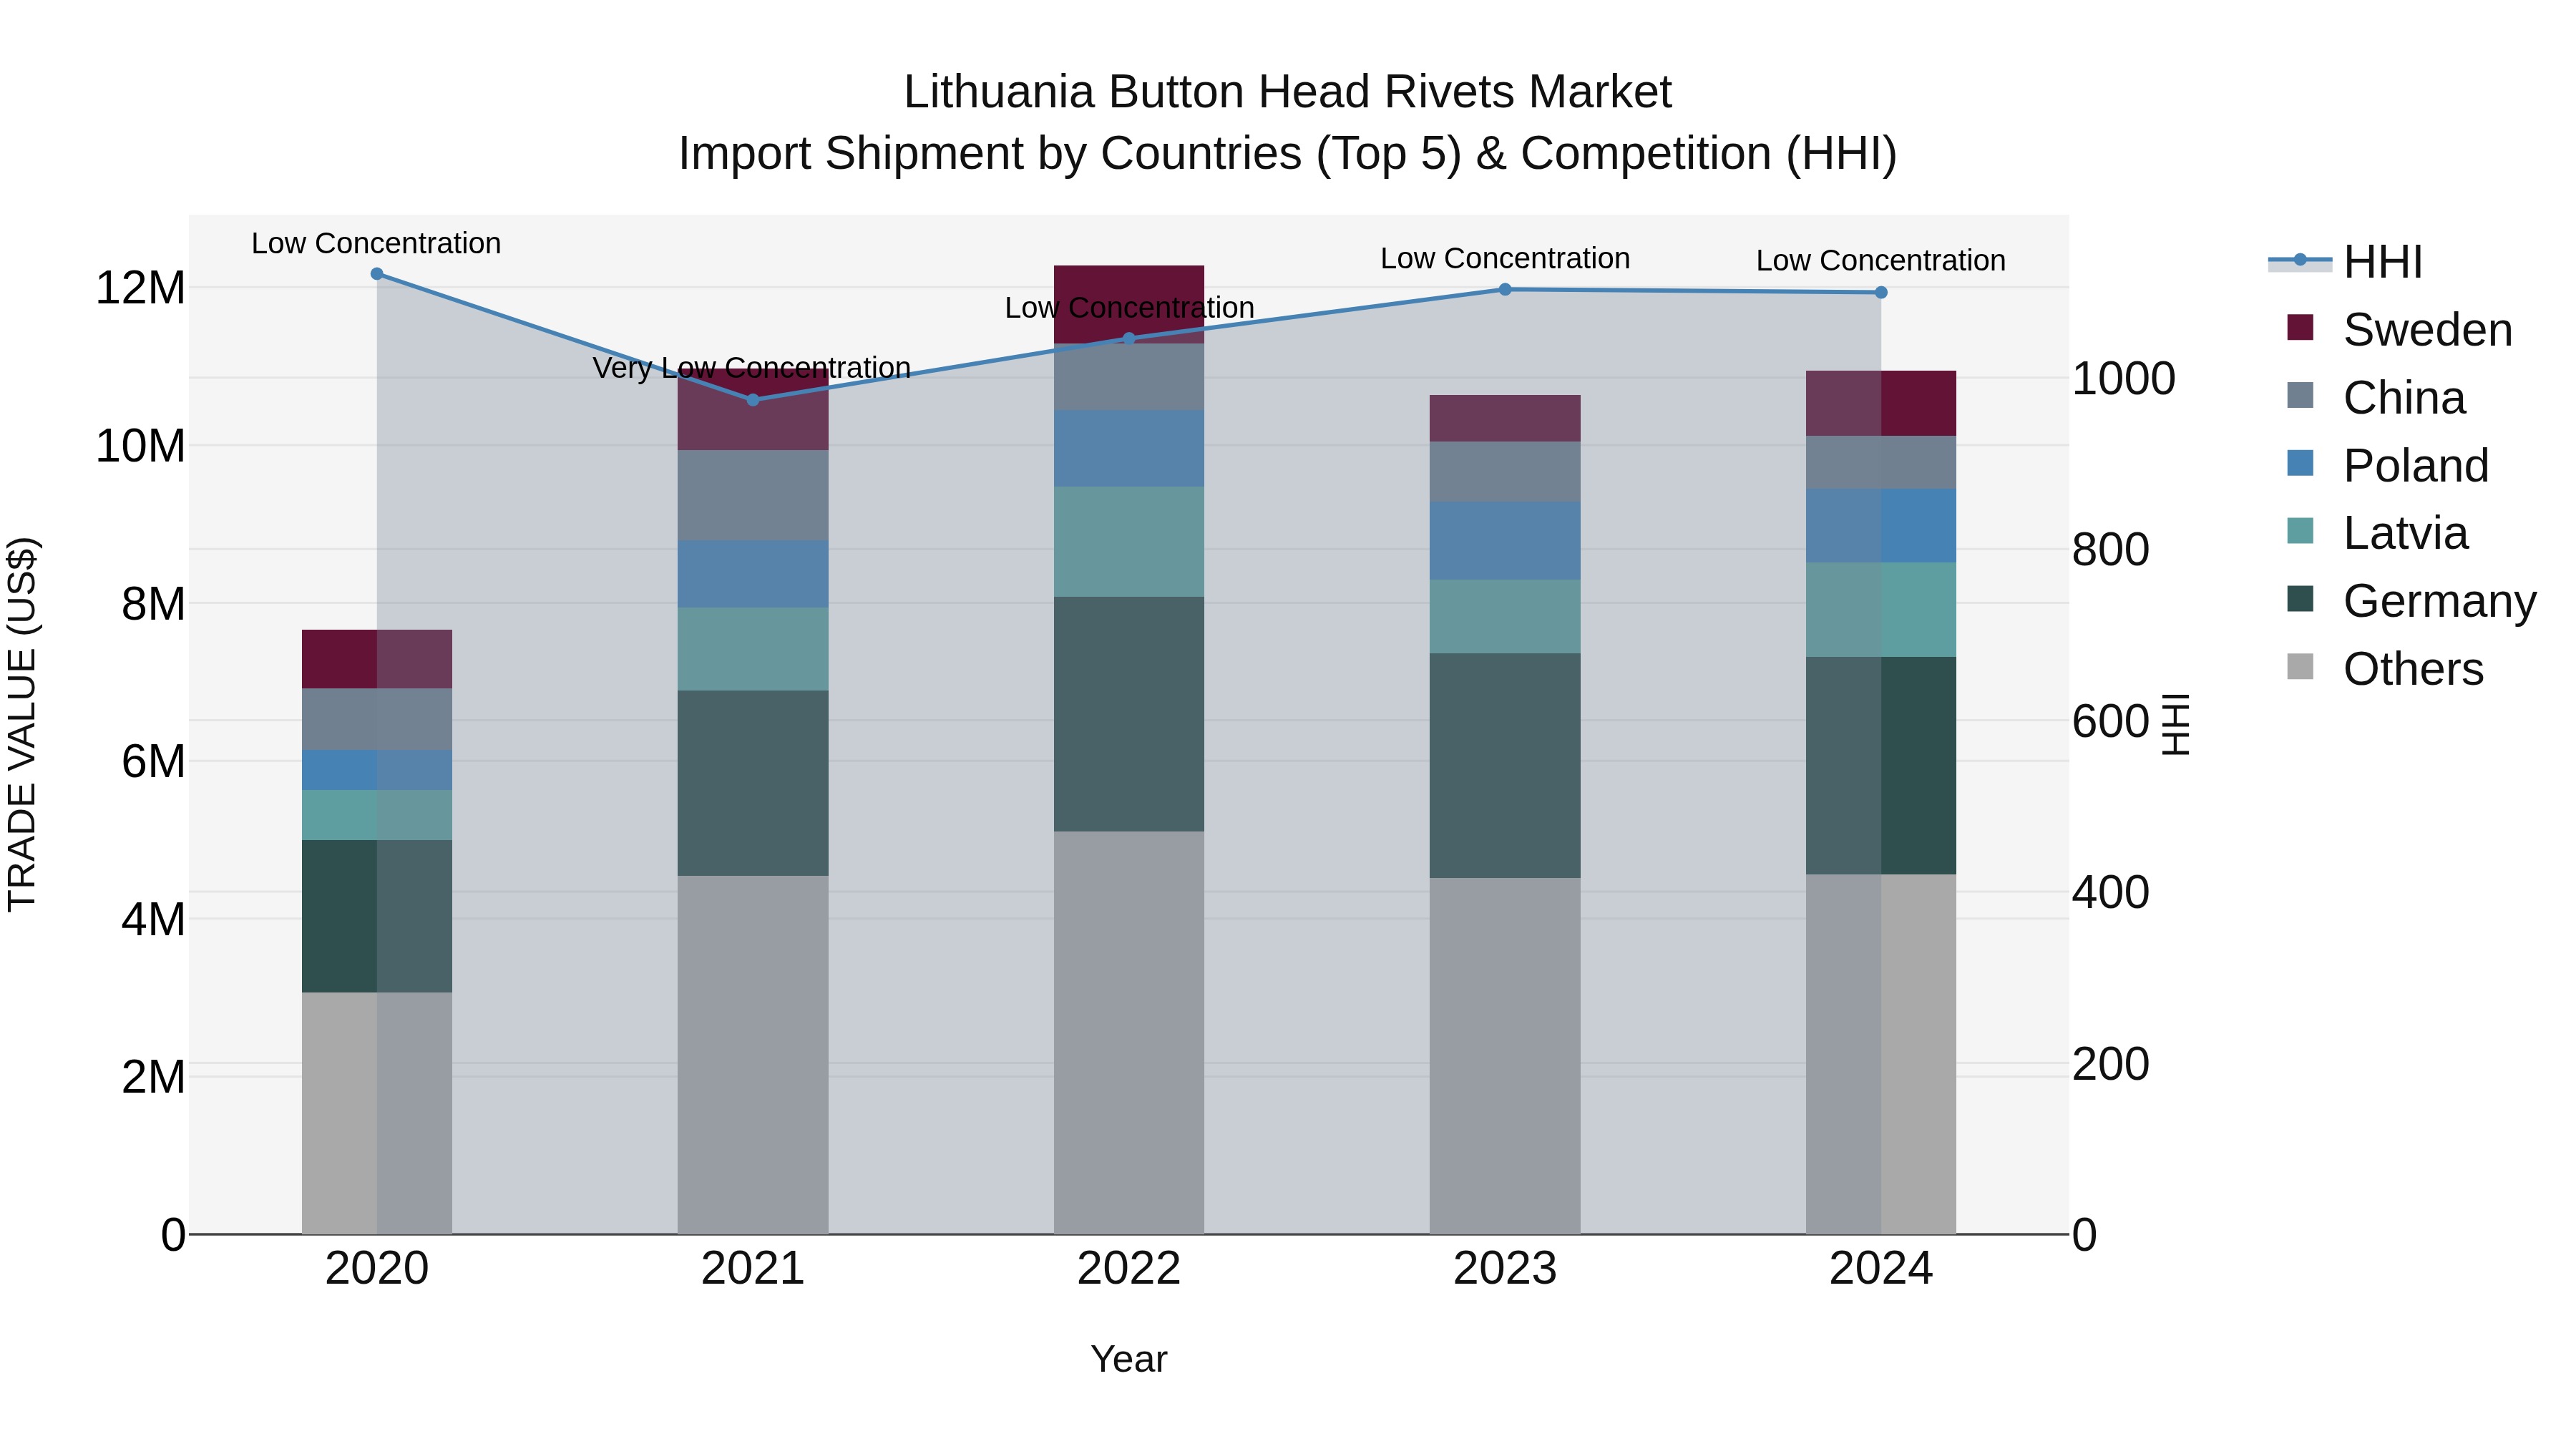
Task: Click the 2020 x-axis label
Action: click(377, 1269)
